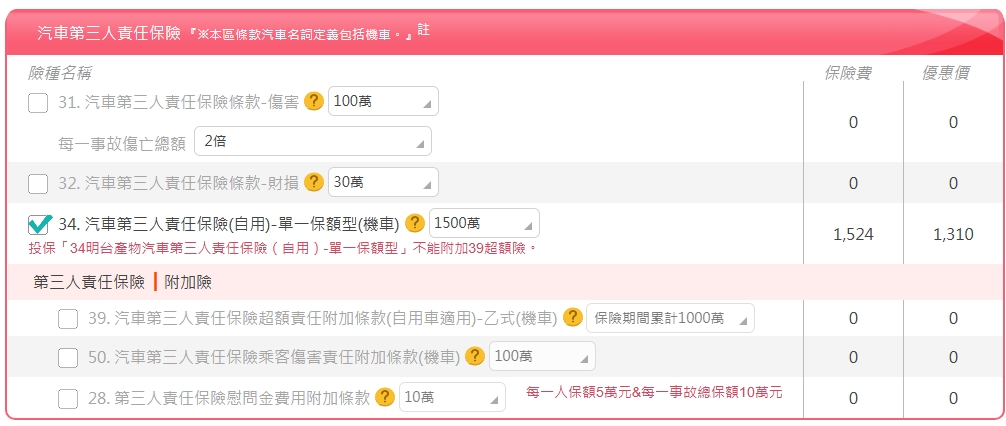This screenshot has width=1006, height=426.
Task: Click help icon beside item 32 財損
Action: pyautogui.click(x=314, y=182)
